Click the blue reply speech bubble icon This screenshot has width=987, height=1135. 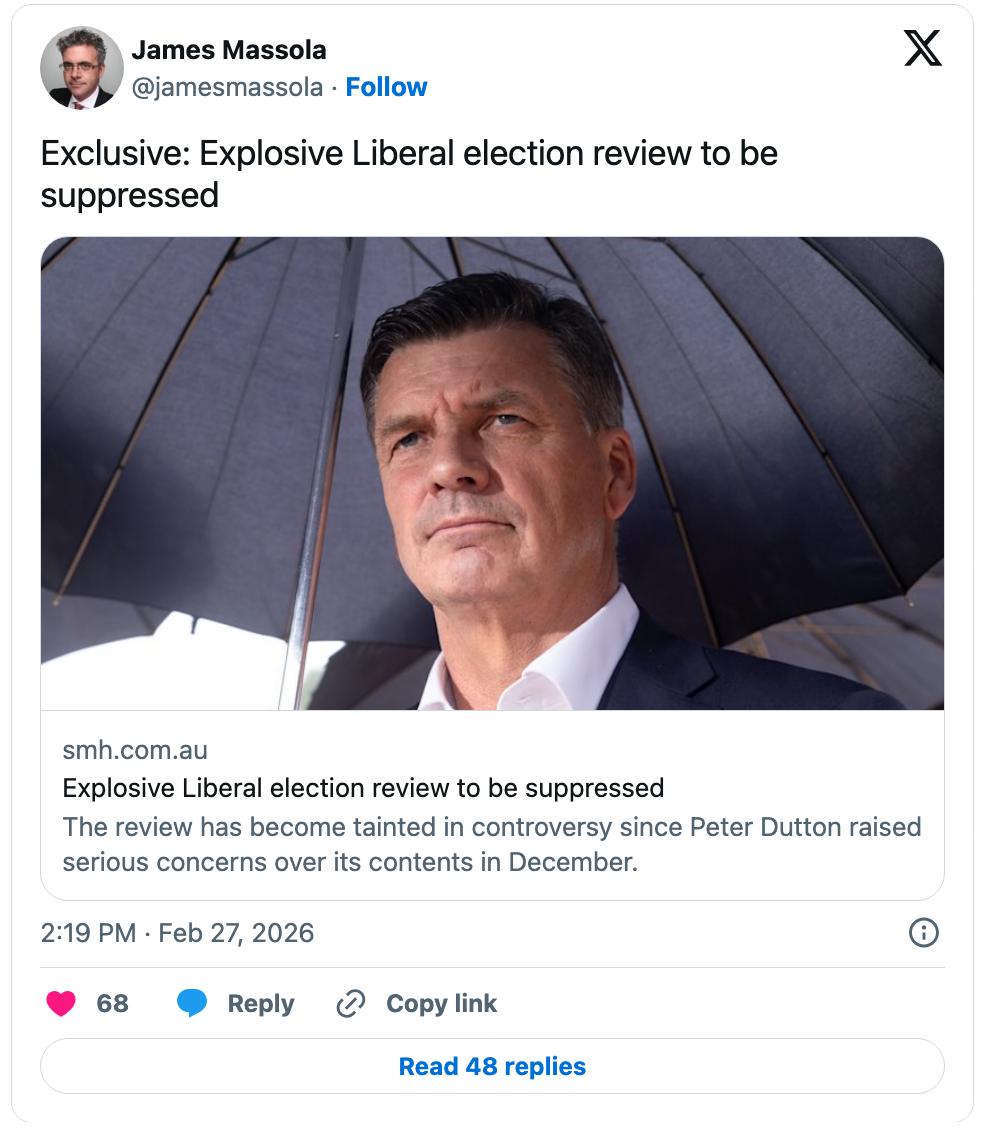coord(192,1004)
